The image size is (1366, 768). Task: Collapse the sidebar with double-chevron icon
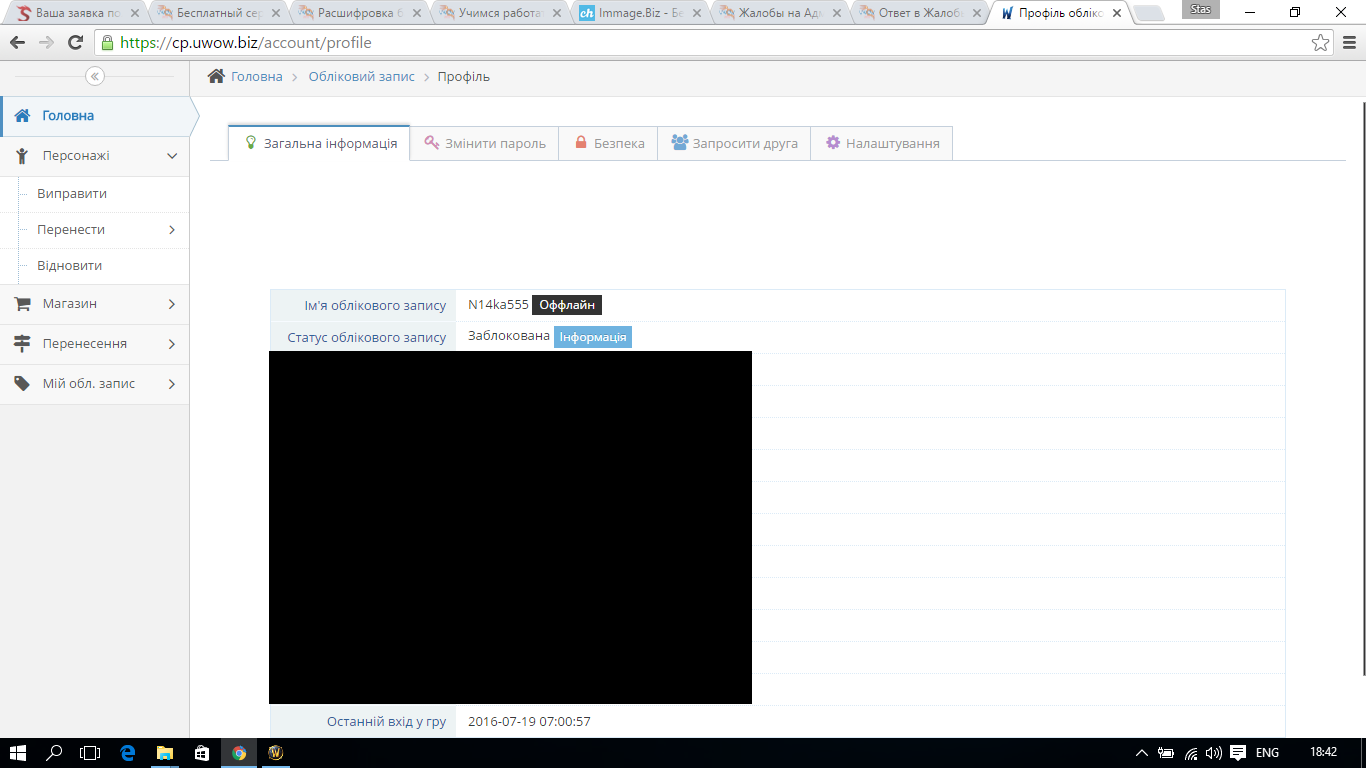(95, 76)
